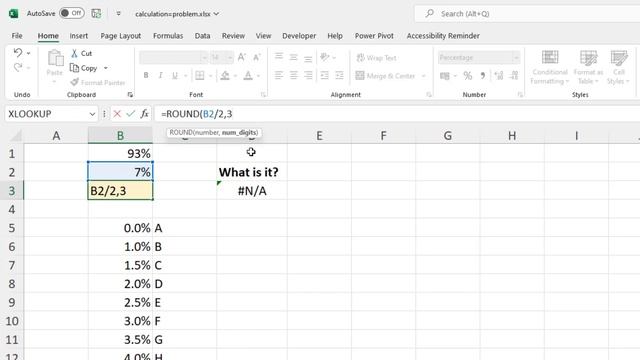
Task: Switch to the Power Pivot tab
Action: pos(374,36)
